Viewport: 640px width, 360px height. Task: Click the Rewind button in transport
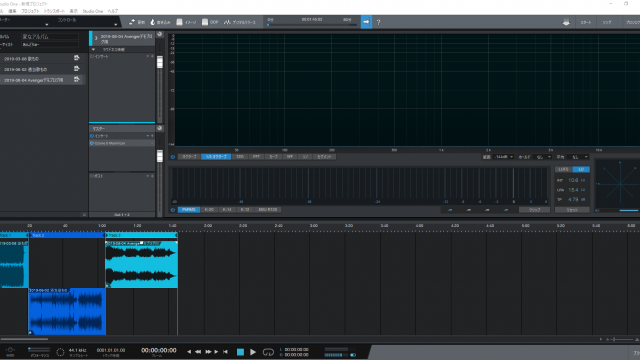(x=198, y=352)
